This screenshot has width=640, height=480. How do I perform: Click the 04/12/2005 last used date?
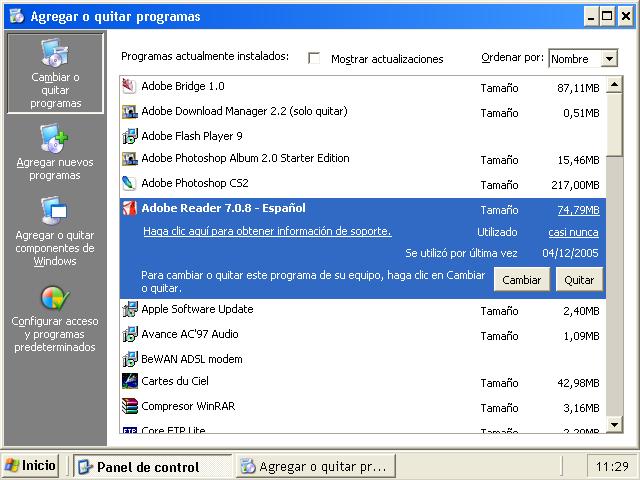570,253
